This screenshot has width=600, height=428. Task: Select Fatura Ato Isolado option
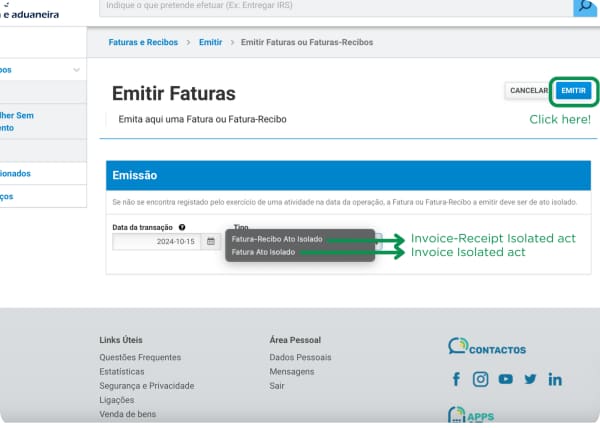point(263,252)
